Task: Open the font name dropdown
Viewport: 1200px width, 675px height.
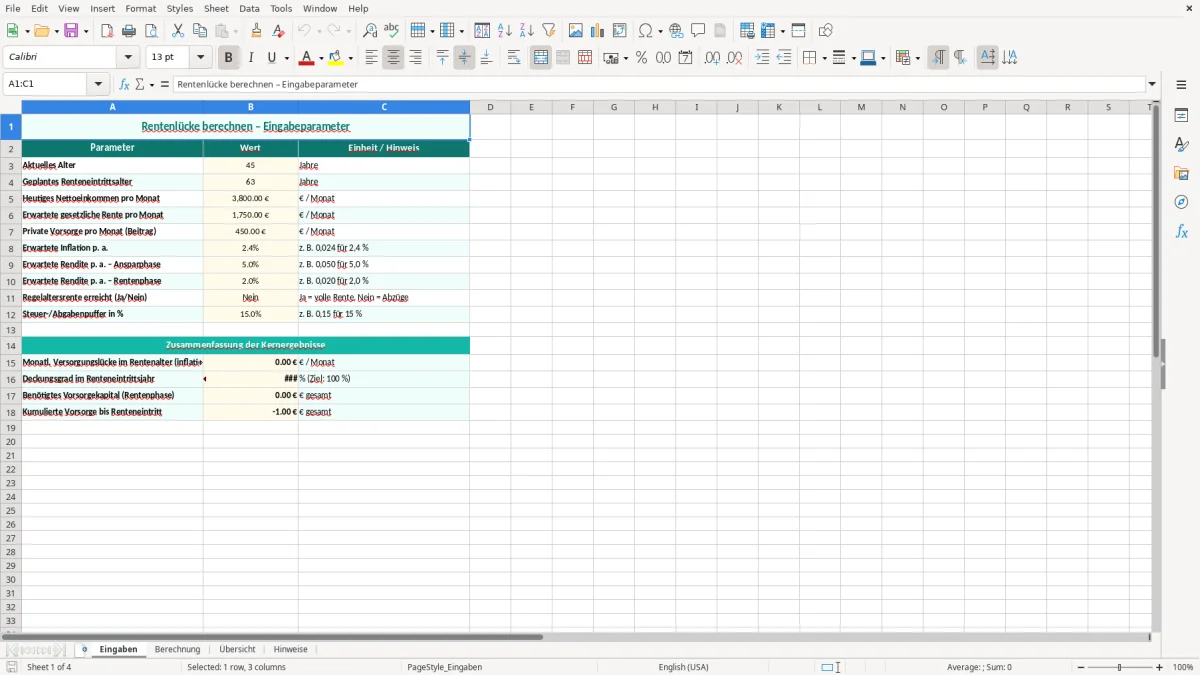Action: [x=129, y=58]
